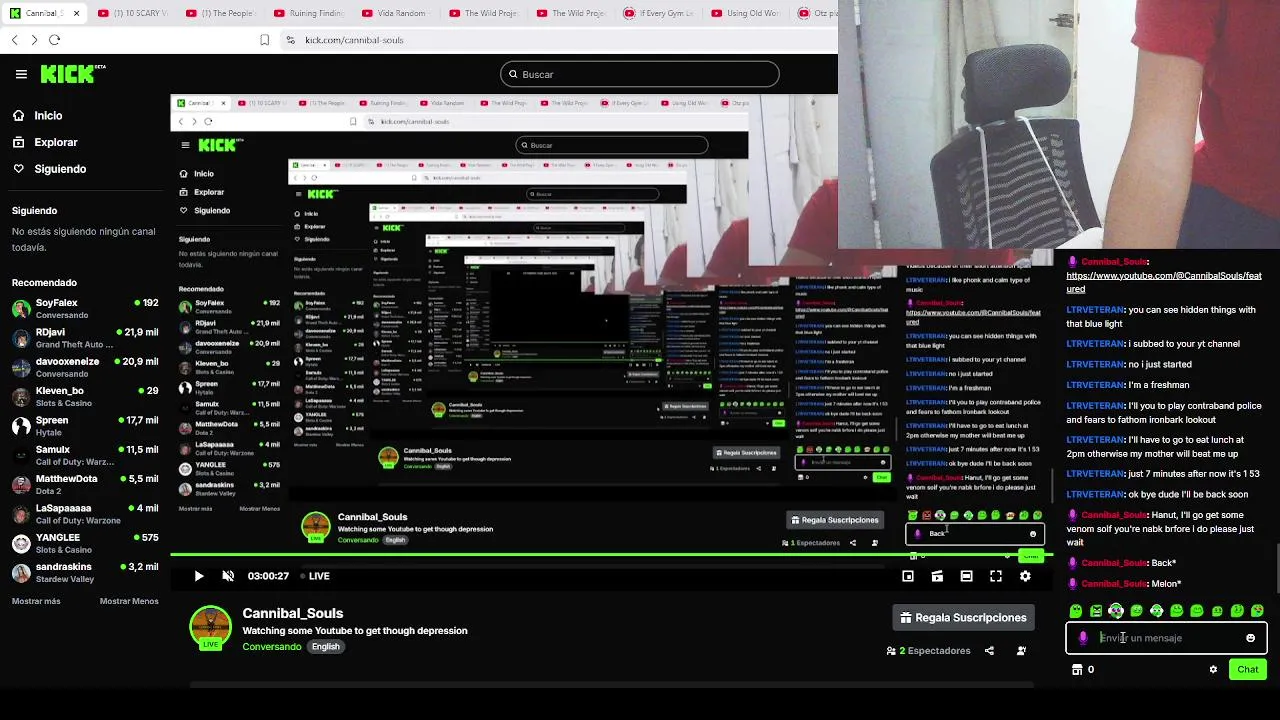Insert the last emote in row
1280x720 pixels.
pos(1257,611)
